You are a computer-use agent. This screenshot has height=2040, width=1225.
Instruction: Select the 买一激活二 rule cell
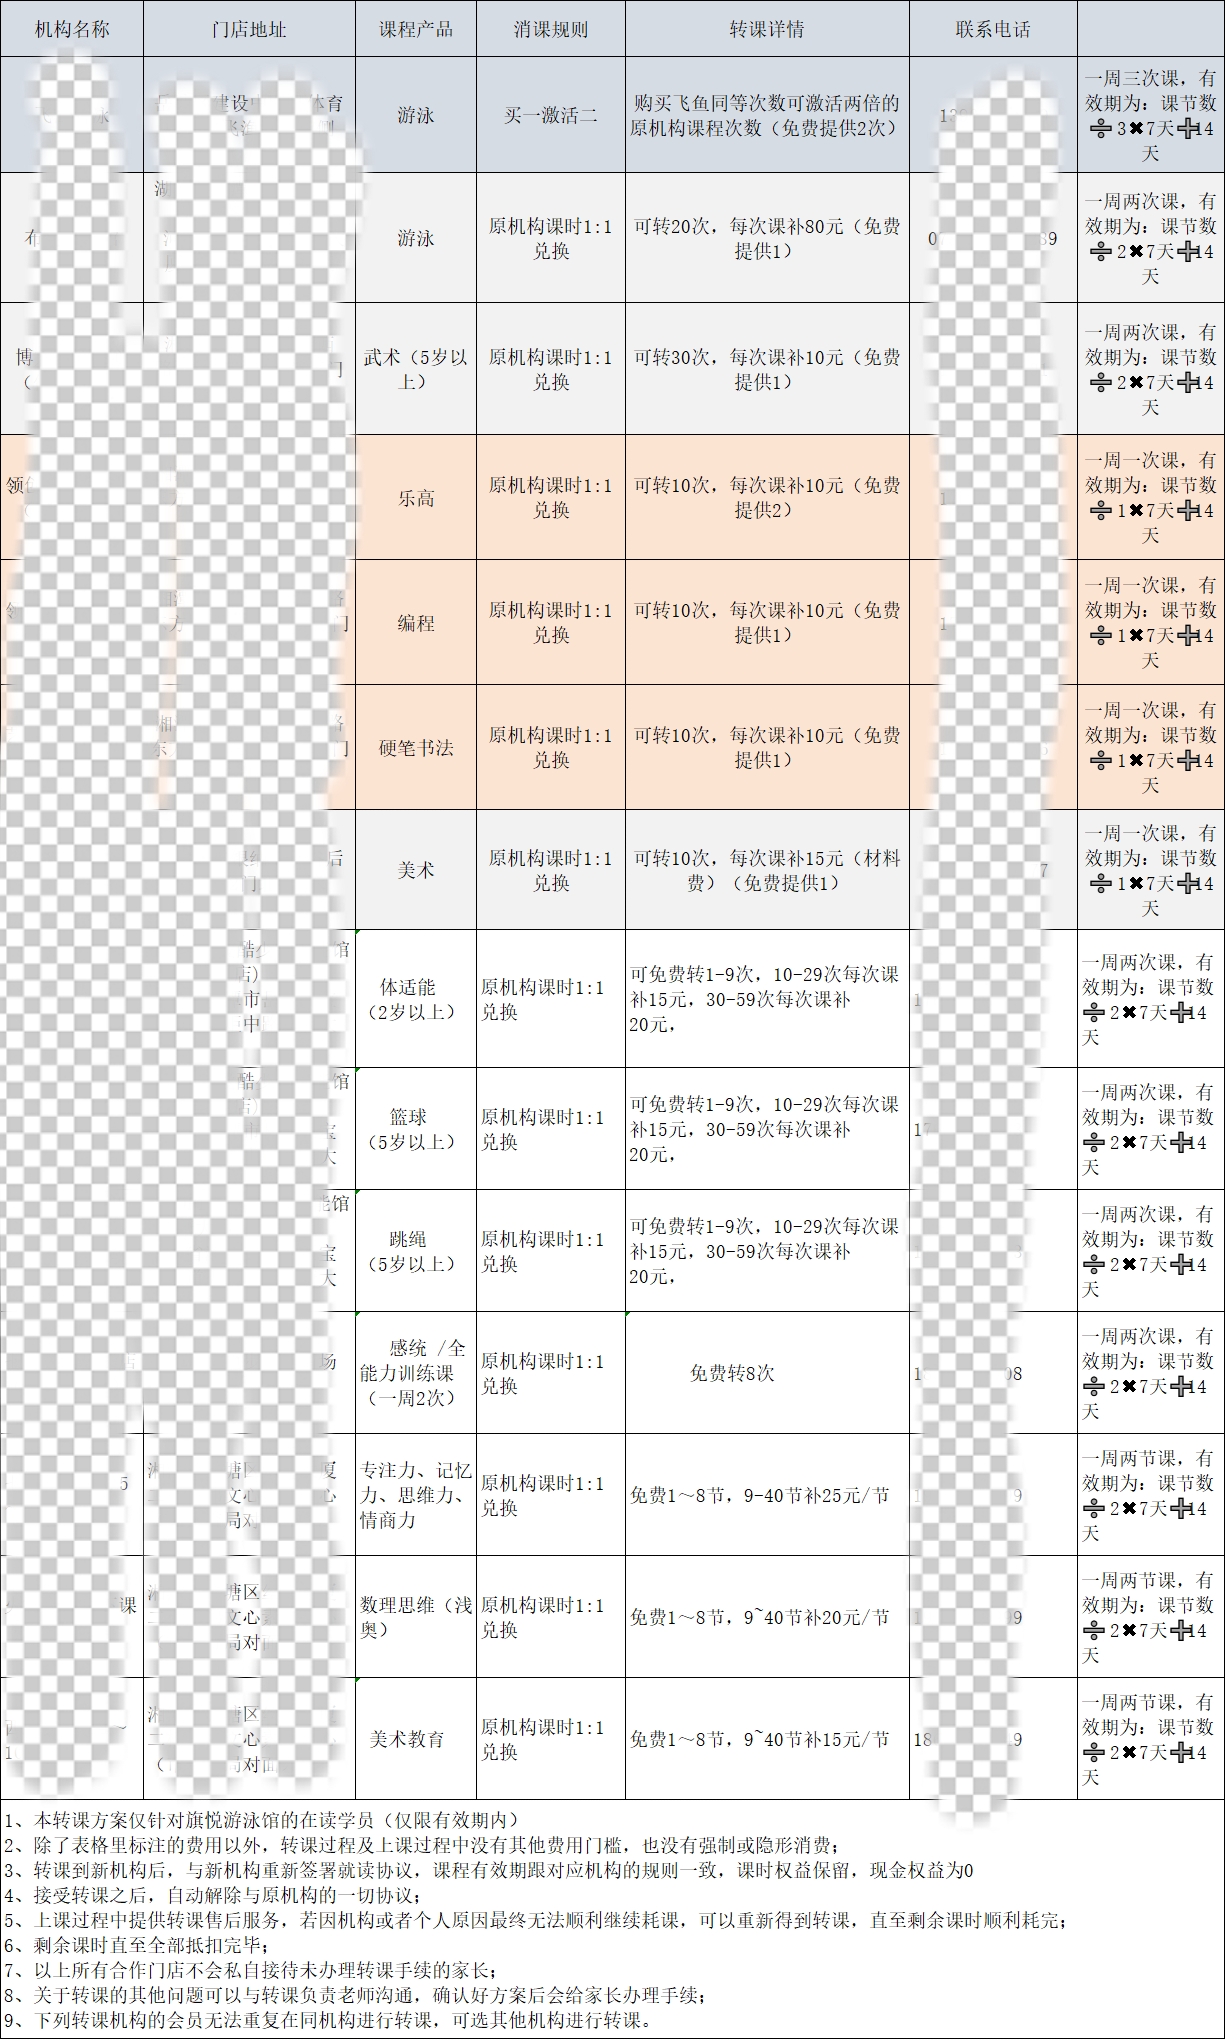550,115
